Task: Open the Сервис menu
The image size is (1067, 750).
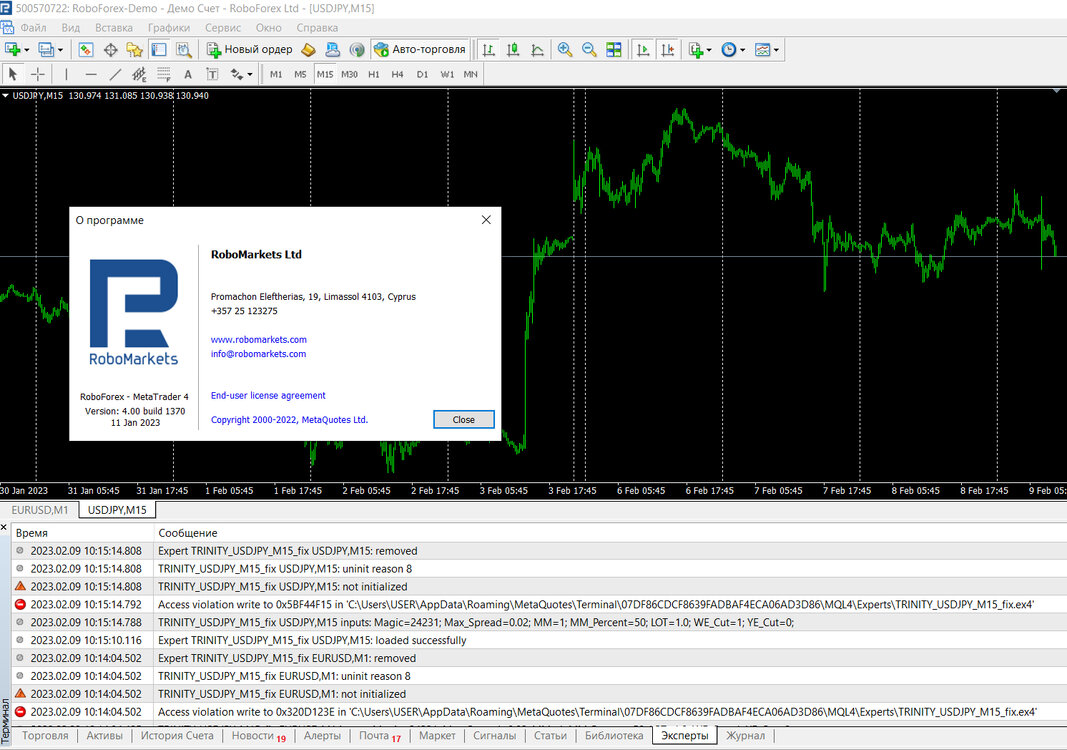Action: pyautogui.click(x=223, y=28)
